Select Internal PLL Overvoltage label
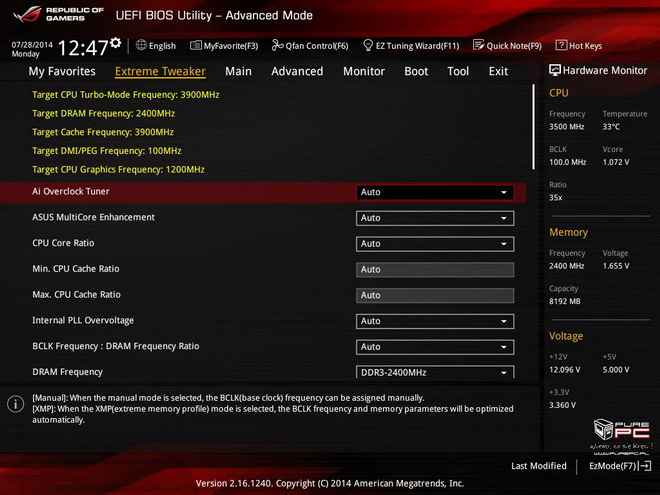660x495 pixels. (83, 320)
